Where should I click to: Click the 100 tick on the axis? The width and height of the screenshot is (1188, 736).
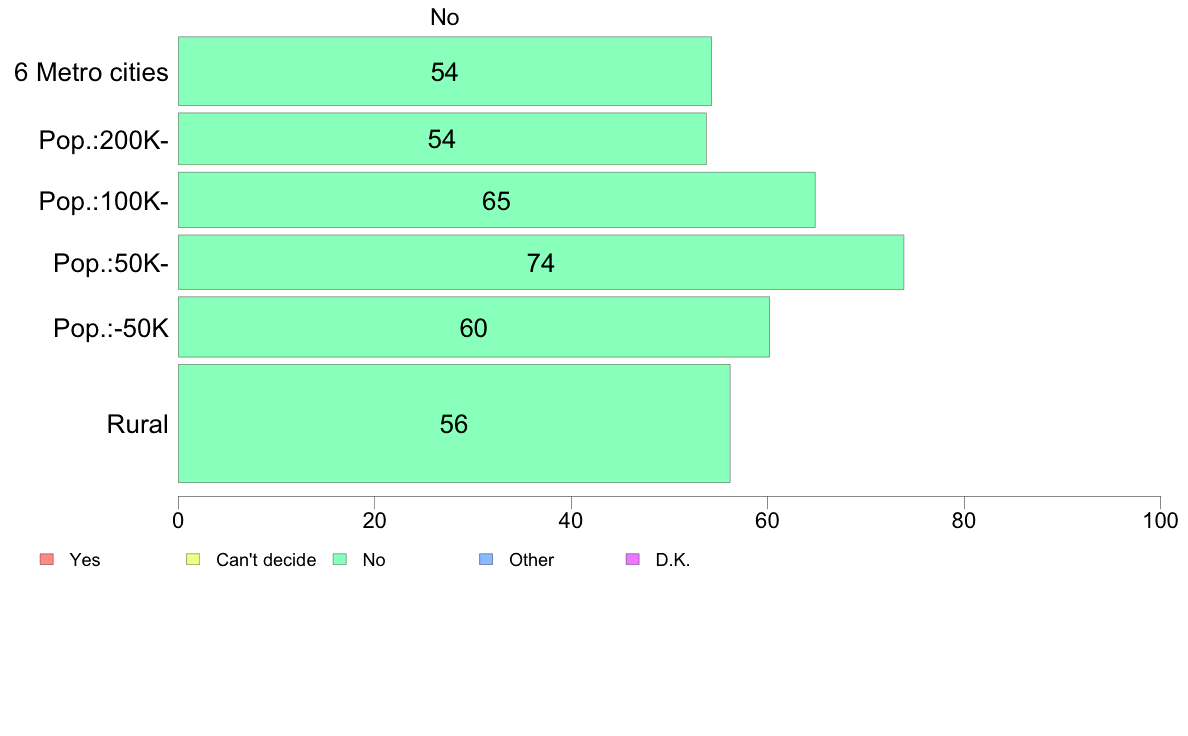click(1160, 521)
